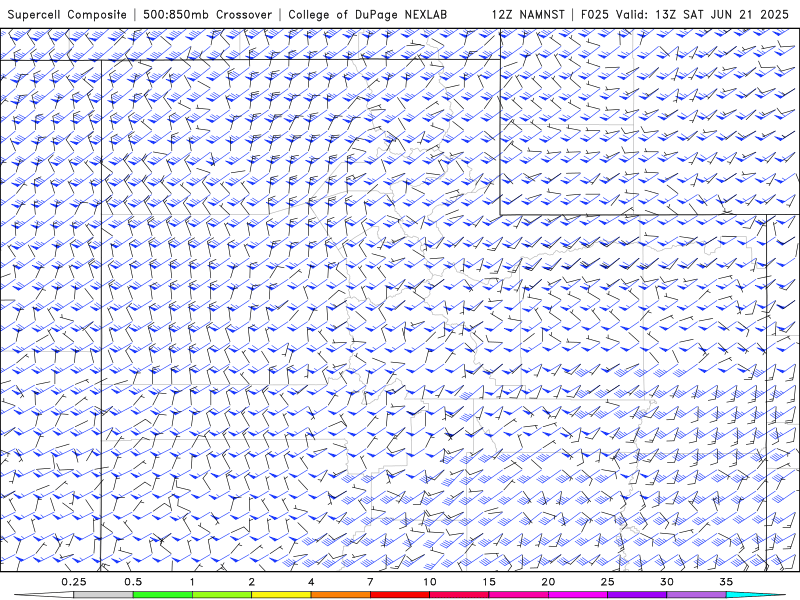Screen dimensions: 800x600
Task: Select the 0.5 legend value
Action: tap(133, 582)
